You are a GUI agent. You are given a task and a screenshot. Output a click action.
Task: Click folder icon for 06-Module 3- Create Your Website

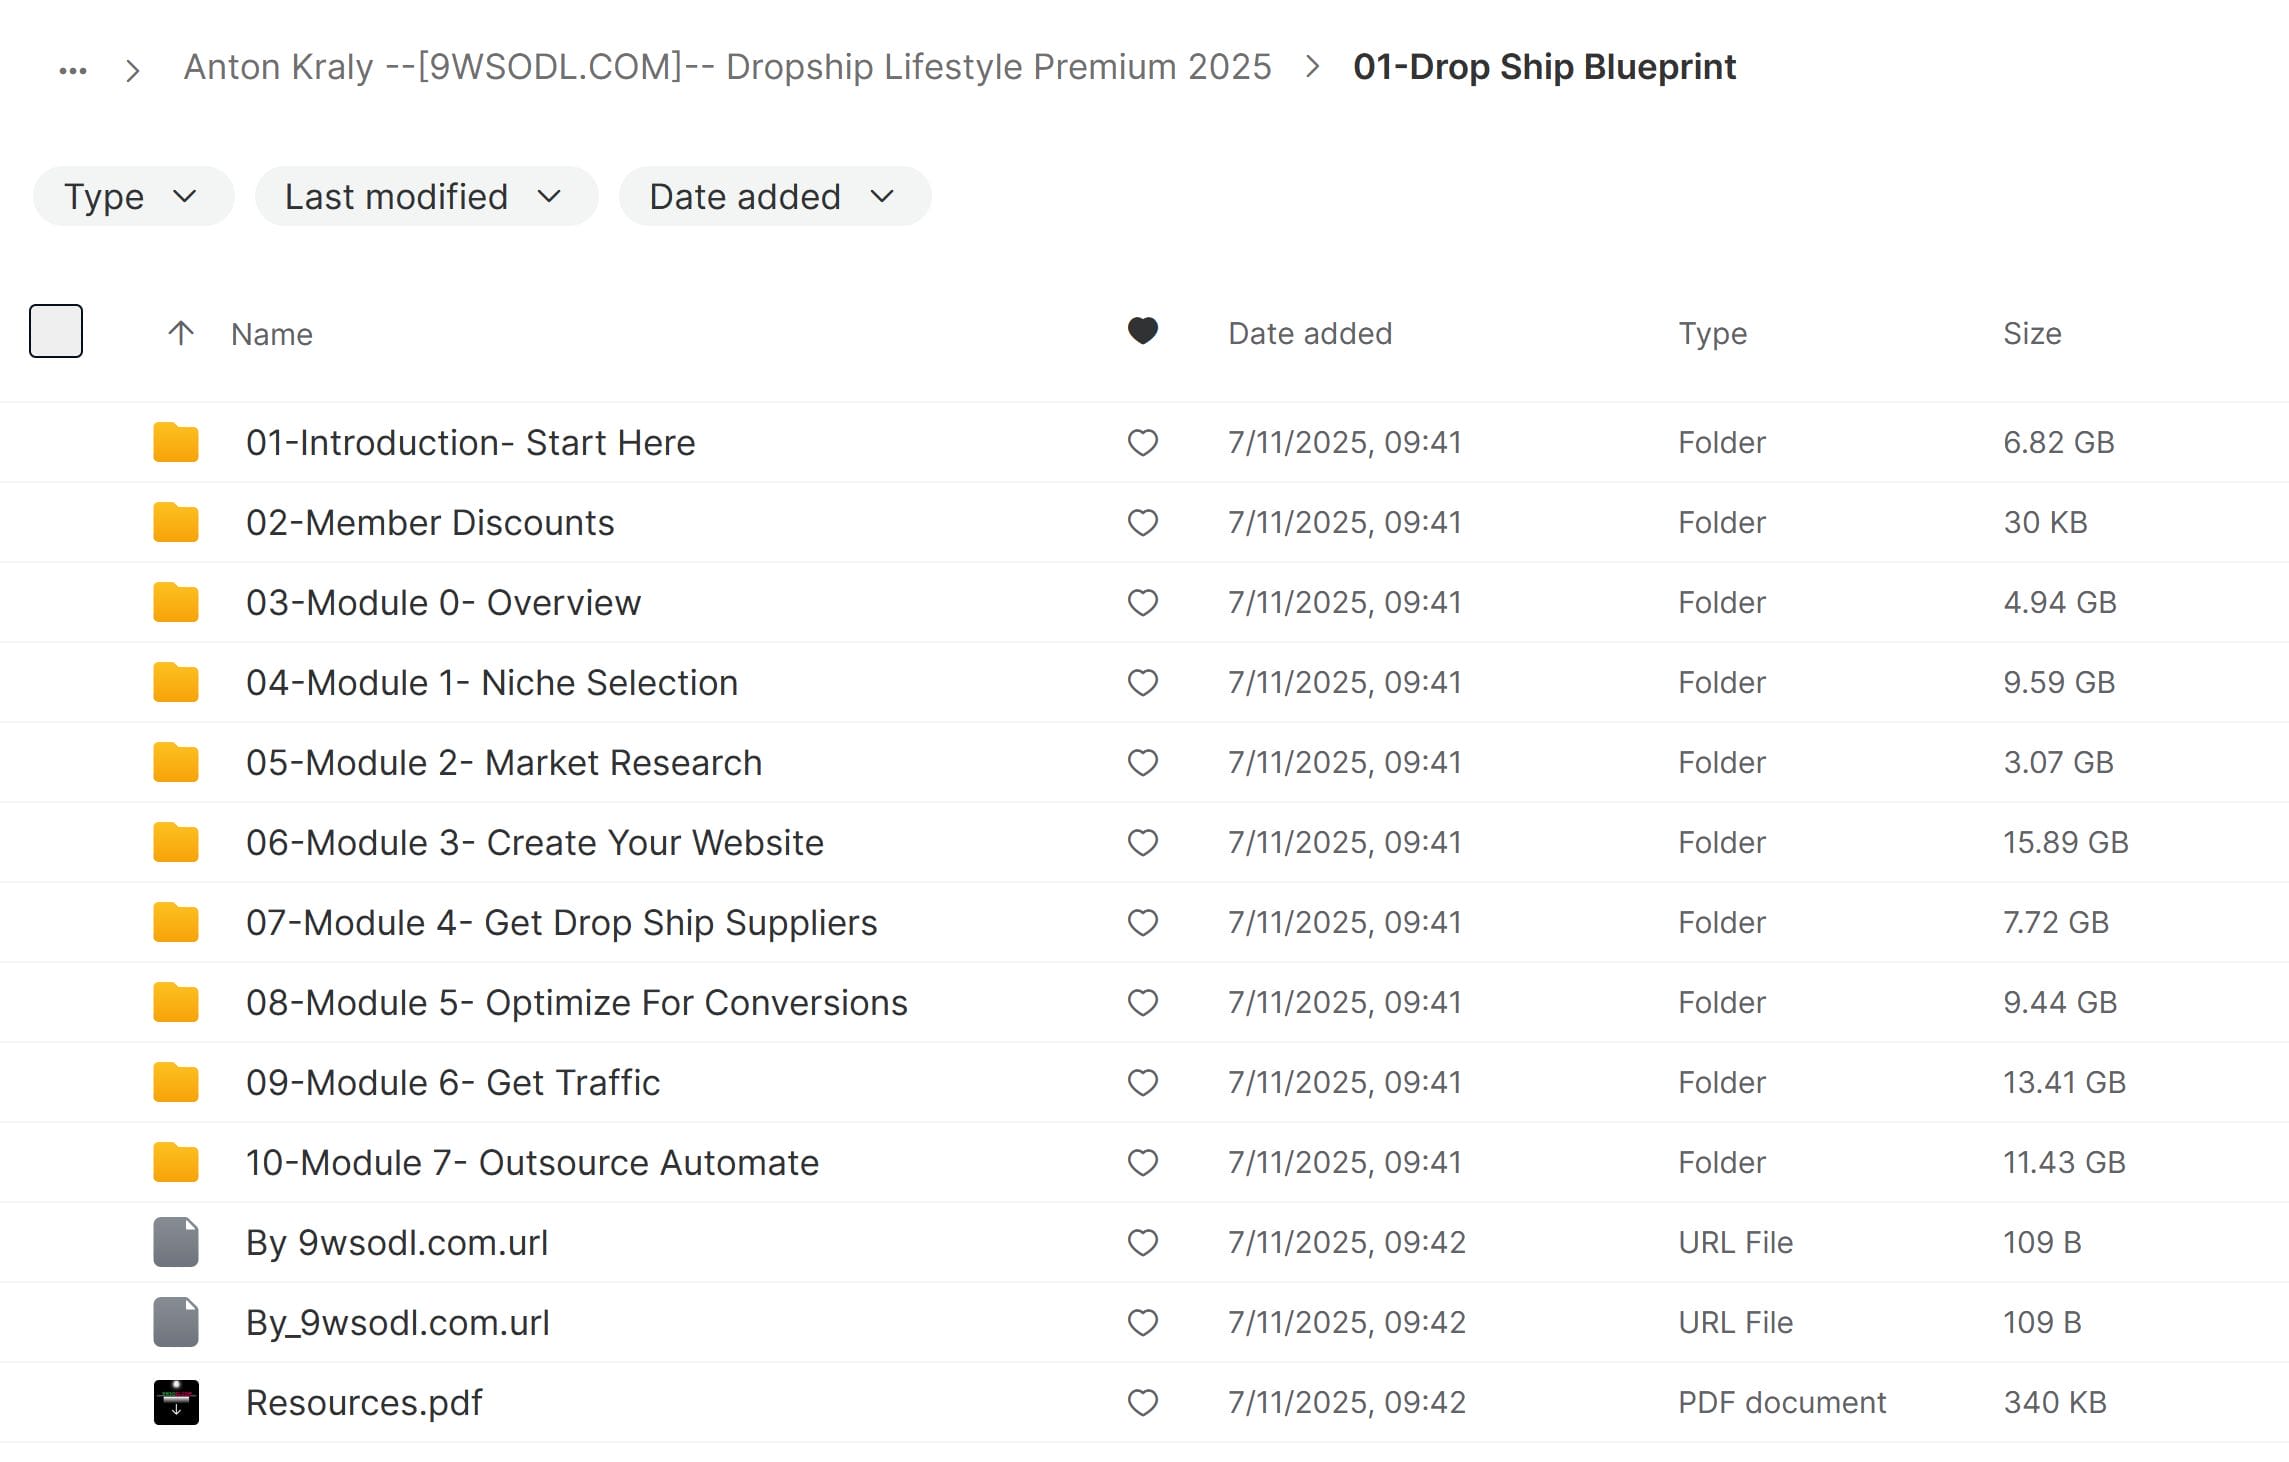pos(176,842)
